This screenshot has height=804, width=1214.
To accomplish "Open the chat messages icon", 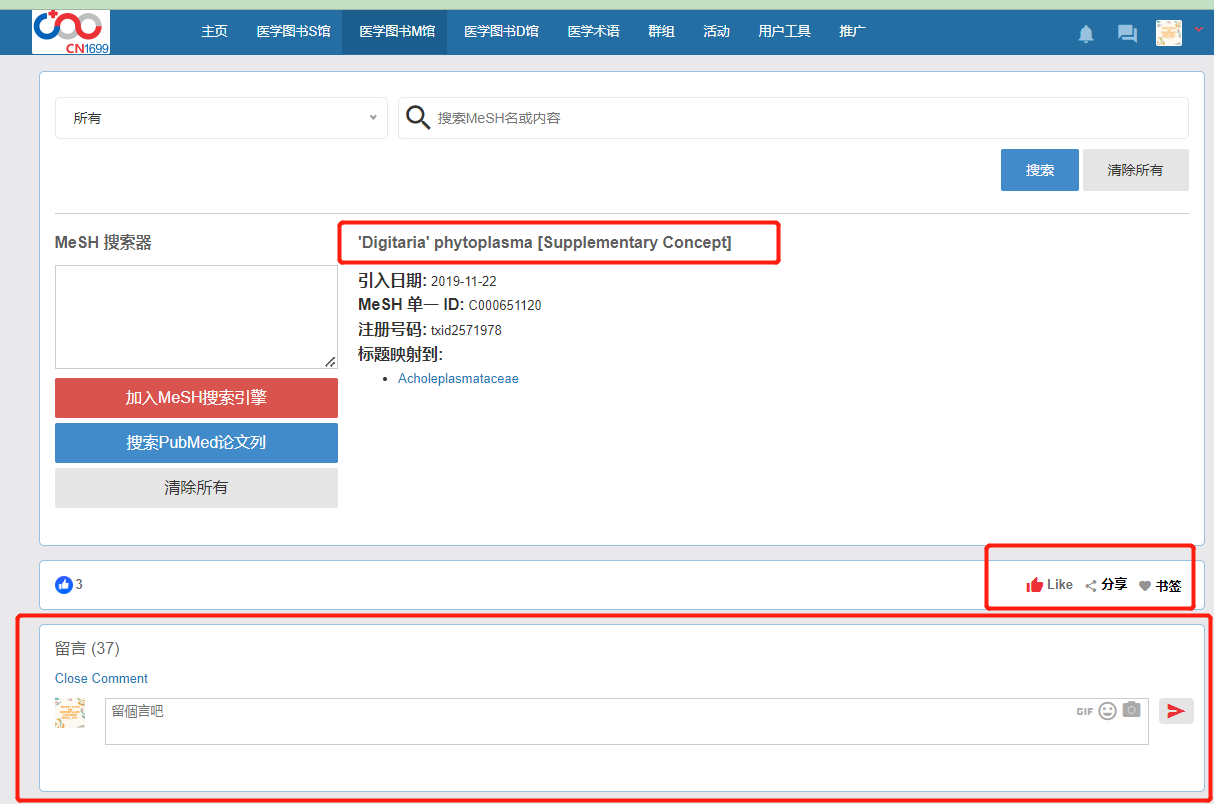I will pos(1127,34).
